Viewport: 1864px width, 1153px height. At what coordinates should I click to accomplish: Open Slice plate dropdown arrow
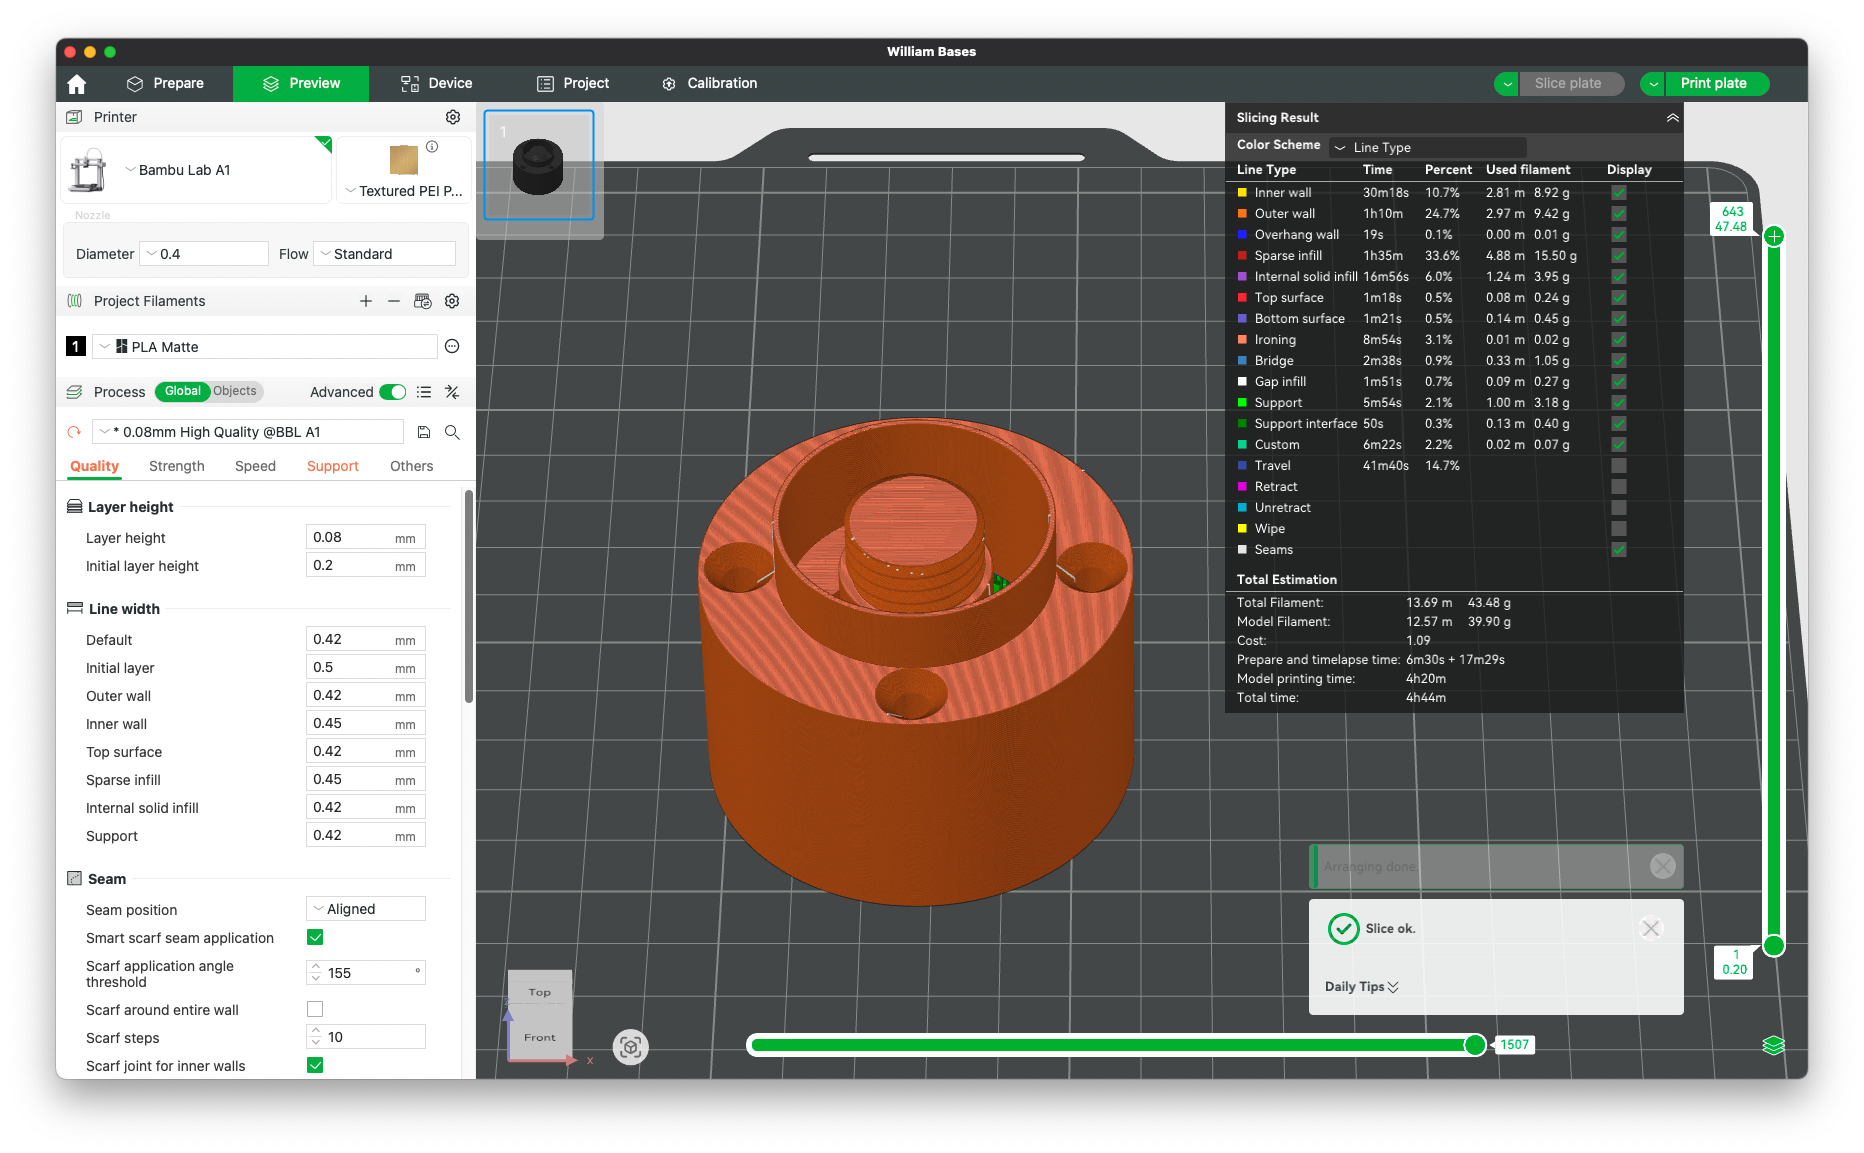tap(1507, 84)
